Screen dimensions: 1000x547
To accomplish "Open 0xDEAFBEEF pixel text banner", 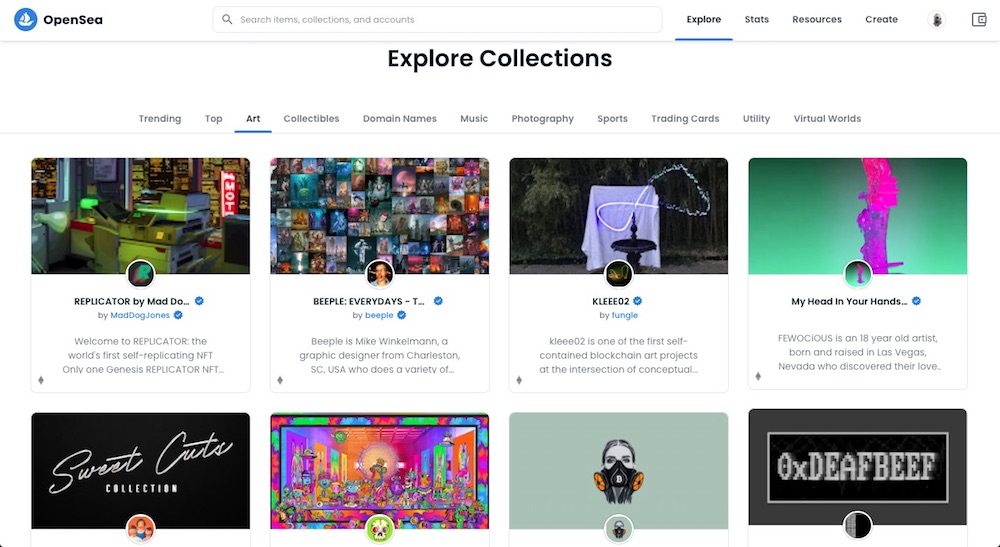I will 858,467.
